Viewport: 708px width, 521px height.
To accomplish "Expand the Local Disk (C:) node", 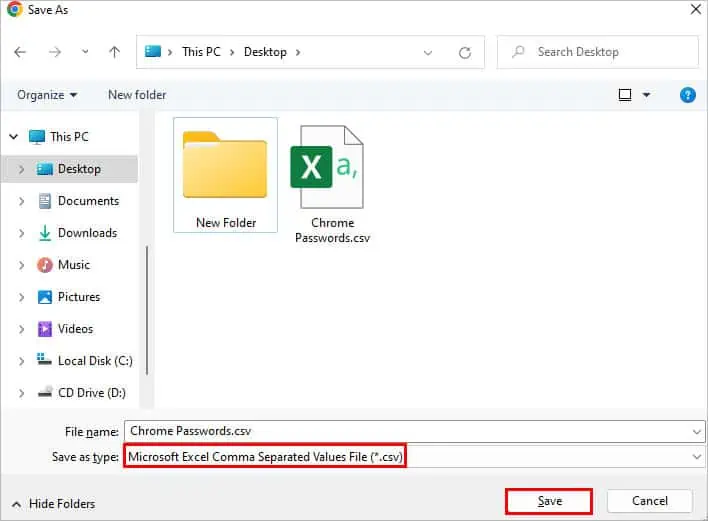I will (21, 361).
